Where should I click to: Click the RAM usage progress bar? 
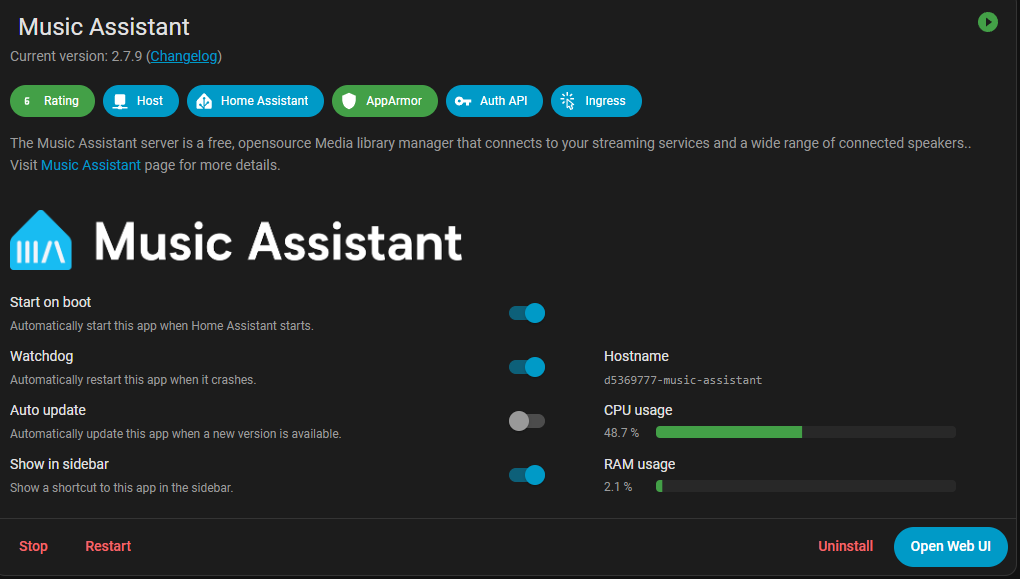(x=805, y=486)
